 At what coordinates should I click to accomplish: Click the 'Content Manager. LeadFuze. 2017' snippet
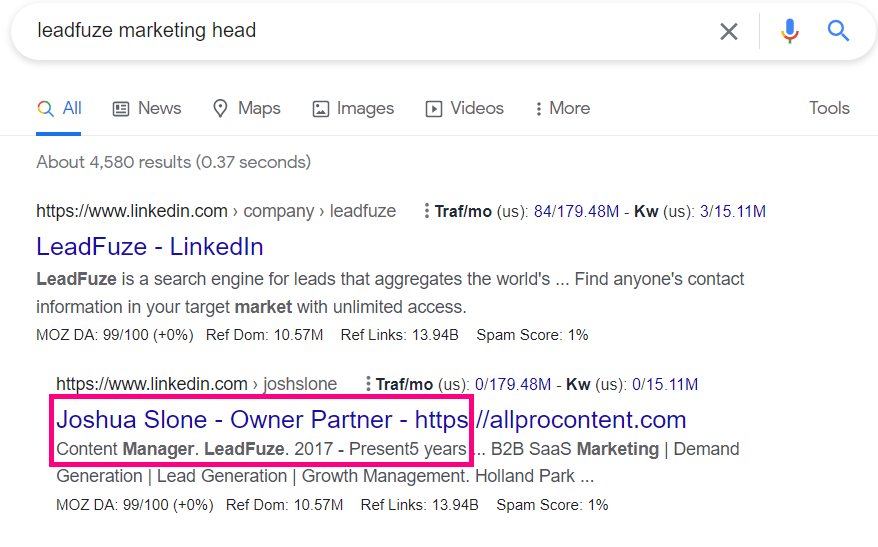(x=398, y=462)
